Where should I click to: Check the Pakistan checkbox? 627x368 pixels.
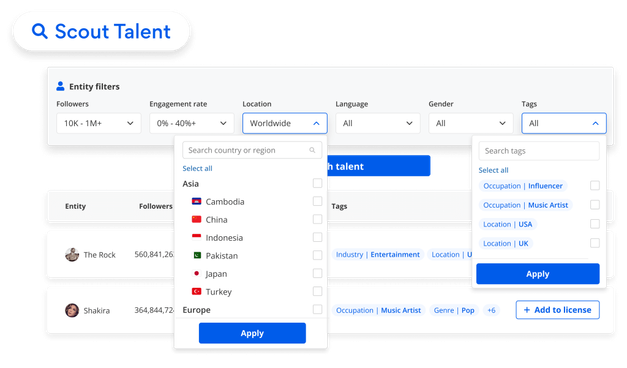pos(317,255)
